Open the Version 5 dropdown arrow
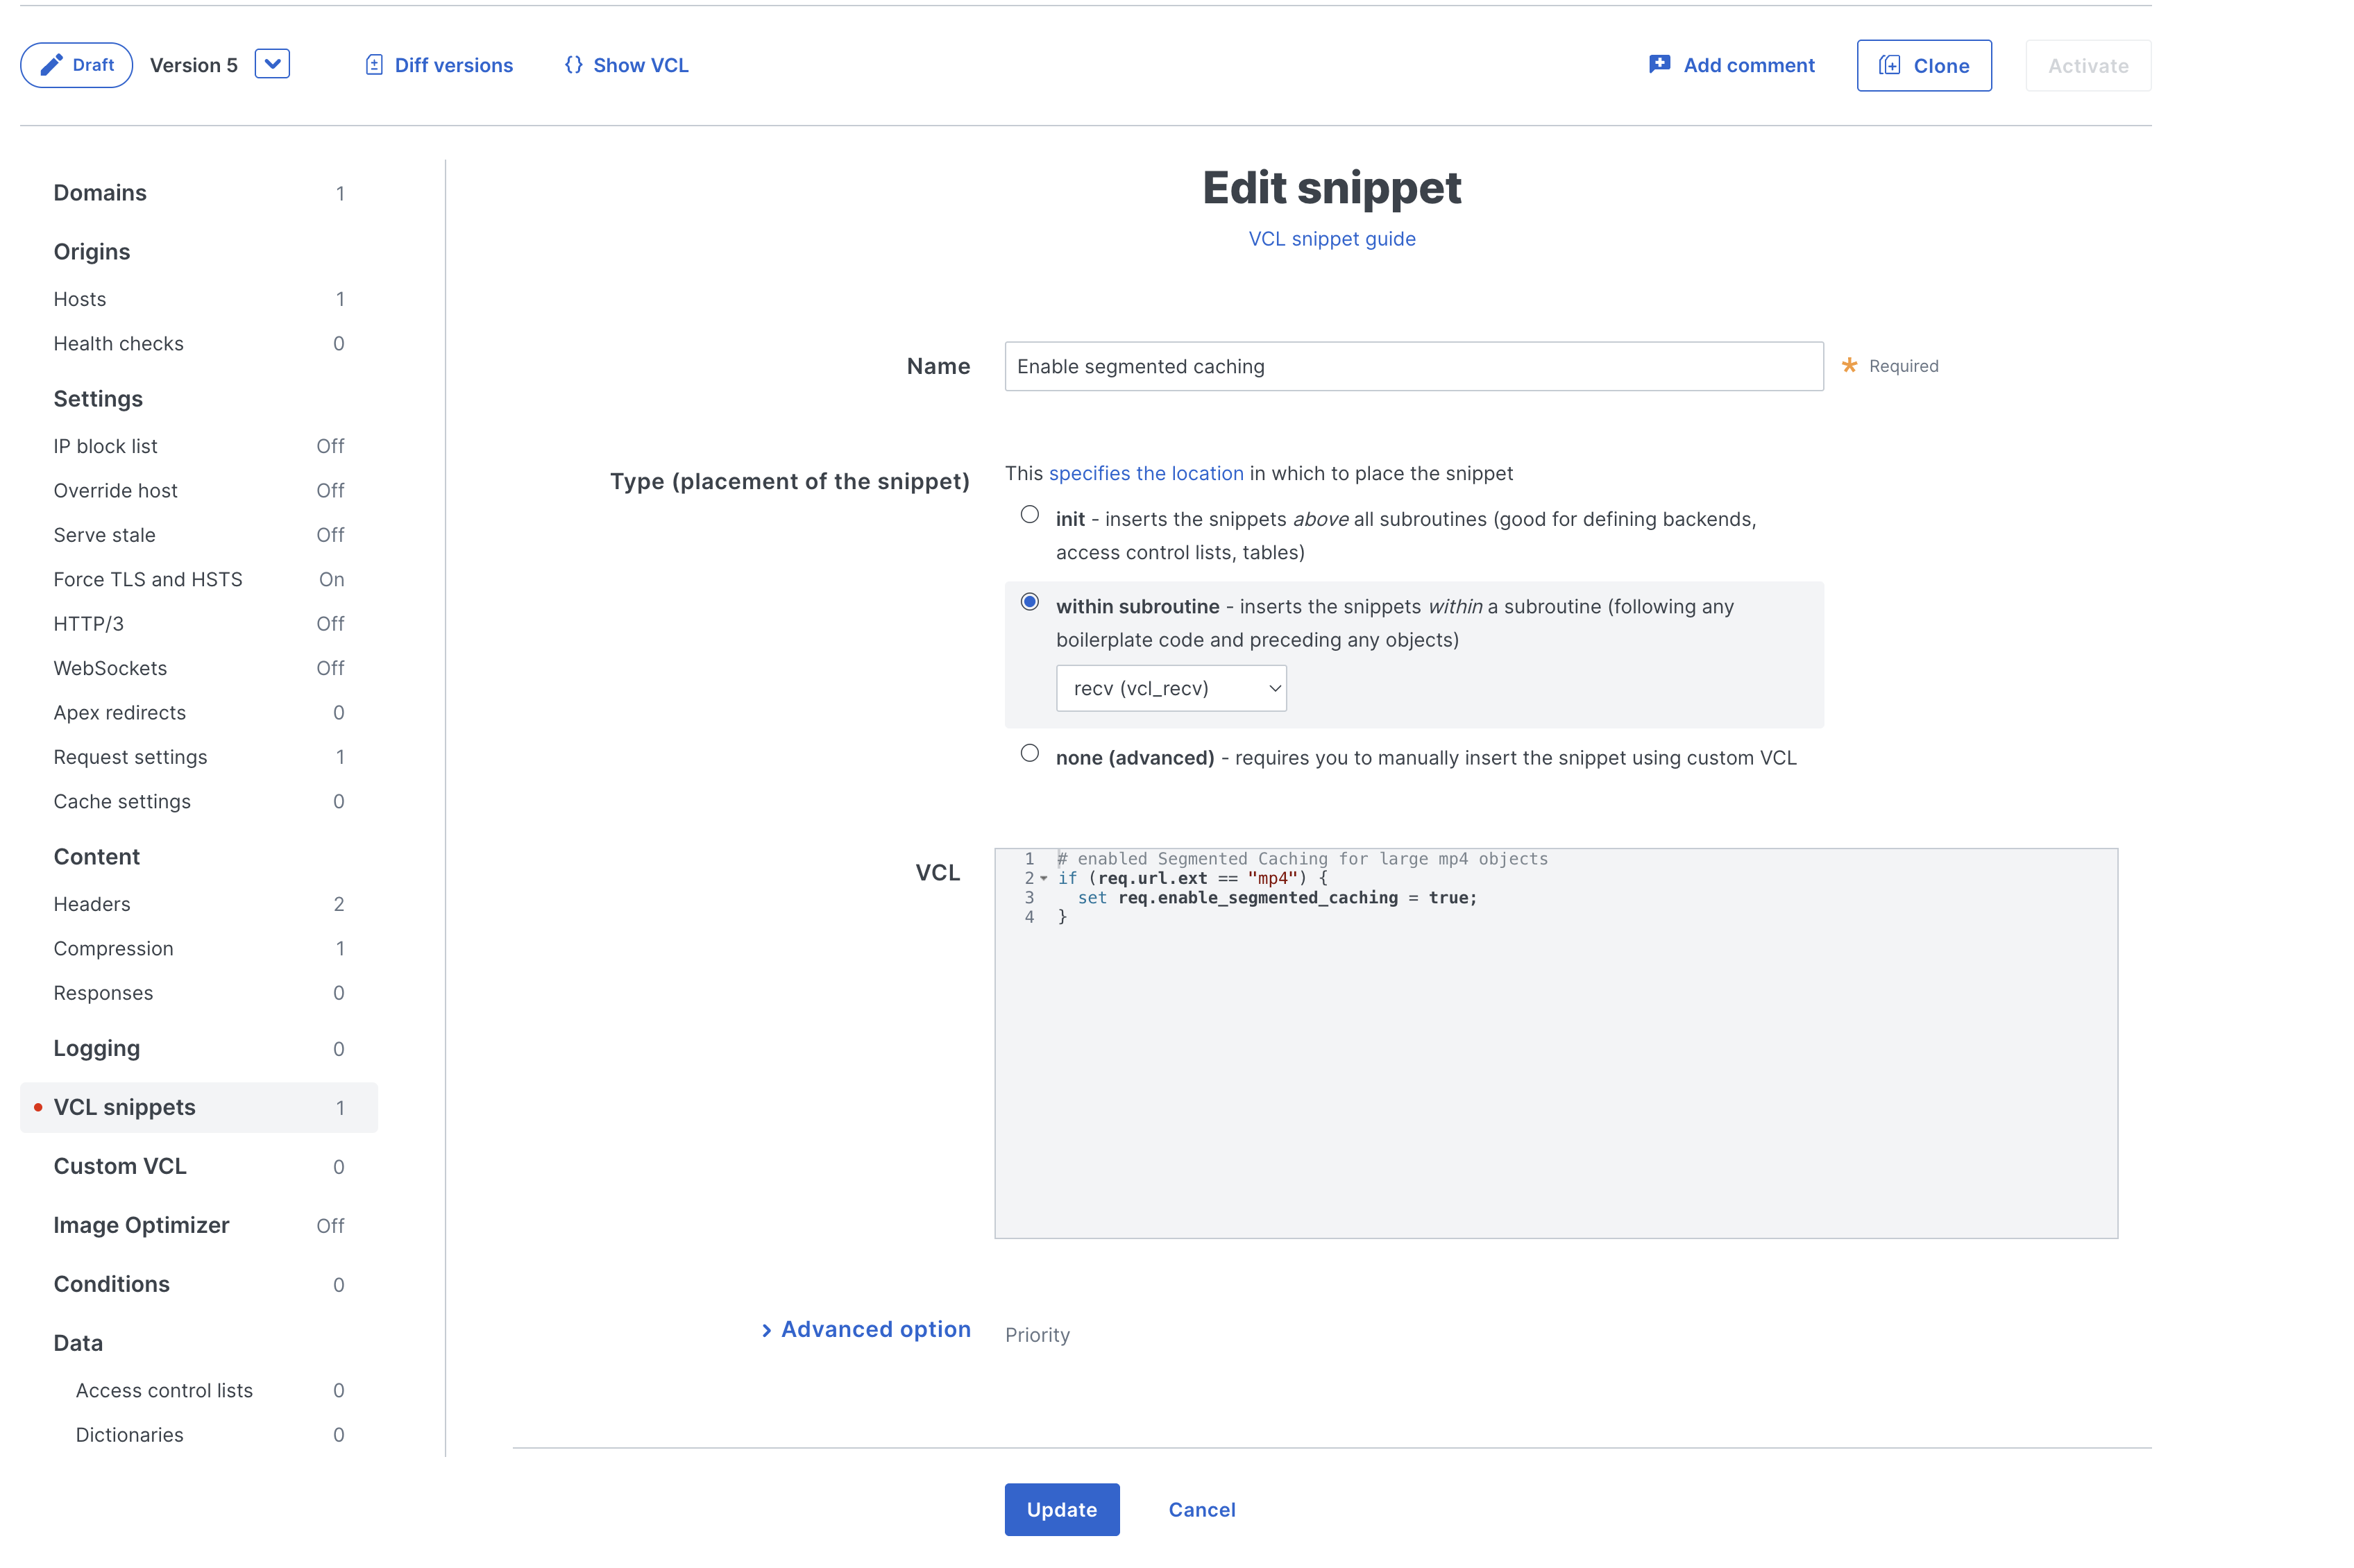This screenshot has width=2354, height=1568. (x=272, y=64)
